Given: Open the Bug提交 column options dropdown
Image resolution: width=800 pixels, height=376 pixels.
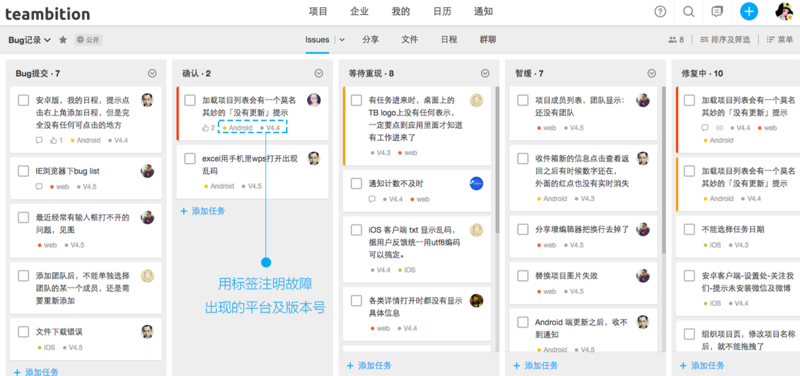Looking at the screenshot, I should click(x=152, y=73).
